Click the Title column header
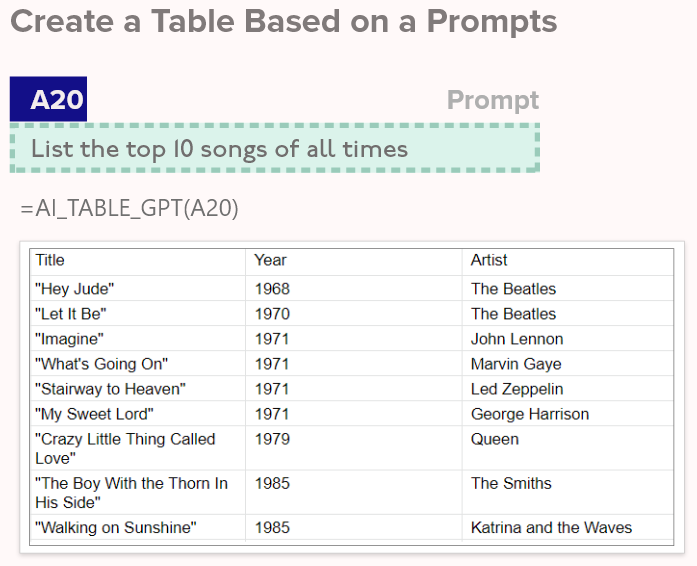Image resolution: width=697 pixels, height=566 pixels. [x=137, y=261]
